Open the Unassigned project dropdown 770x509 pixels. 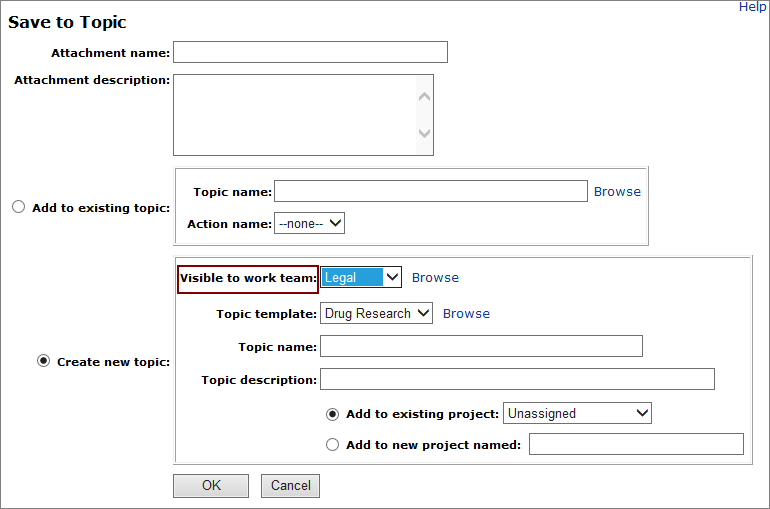click(x=578, y=413)
